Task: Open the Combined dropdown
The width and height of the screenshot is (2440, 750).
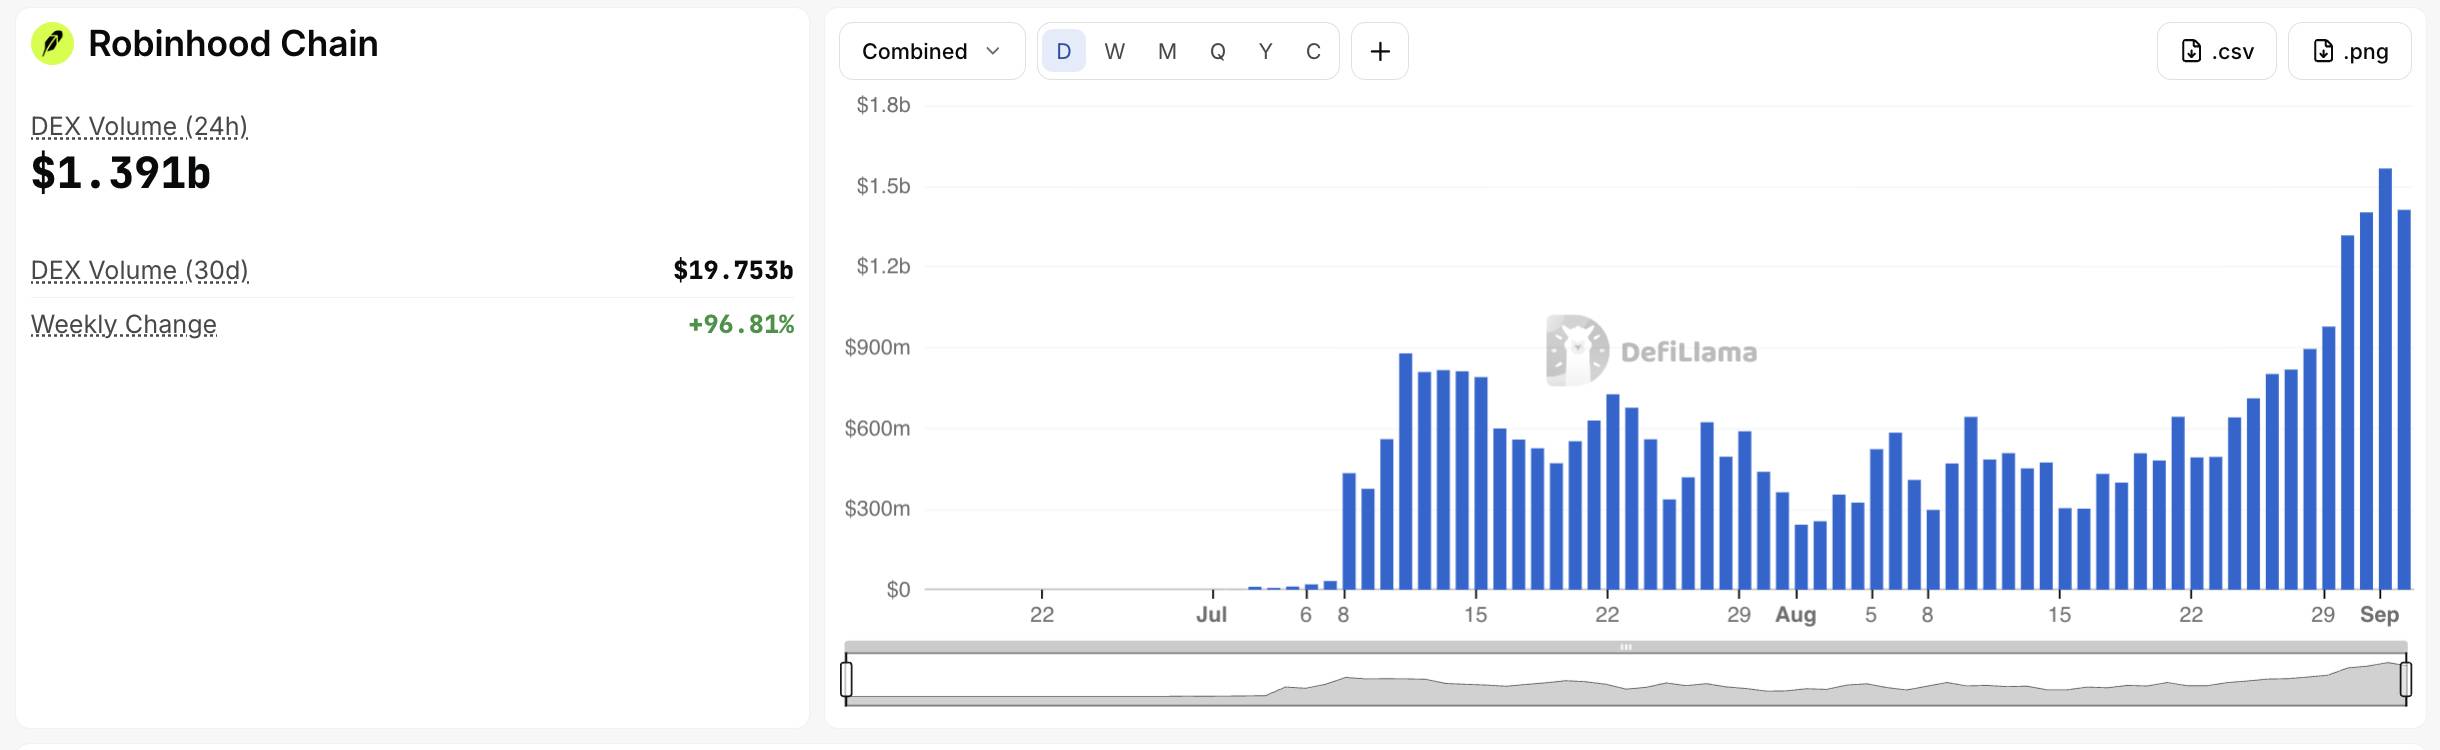Action: pyautogui.click(x=932, y=51)
